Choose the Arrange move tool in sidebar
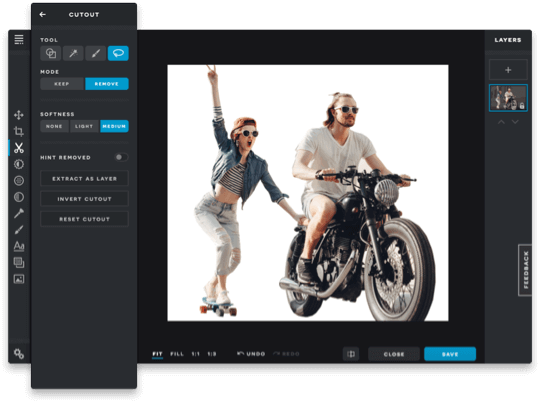The width and height of the screenshot is (540, 403). click(x=19, y=115)
